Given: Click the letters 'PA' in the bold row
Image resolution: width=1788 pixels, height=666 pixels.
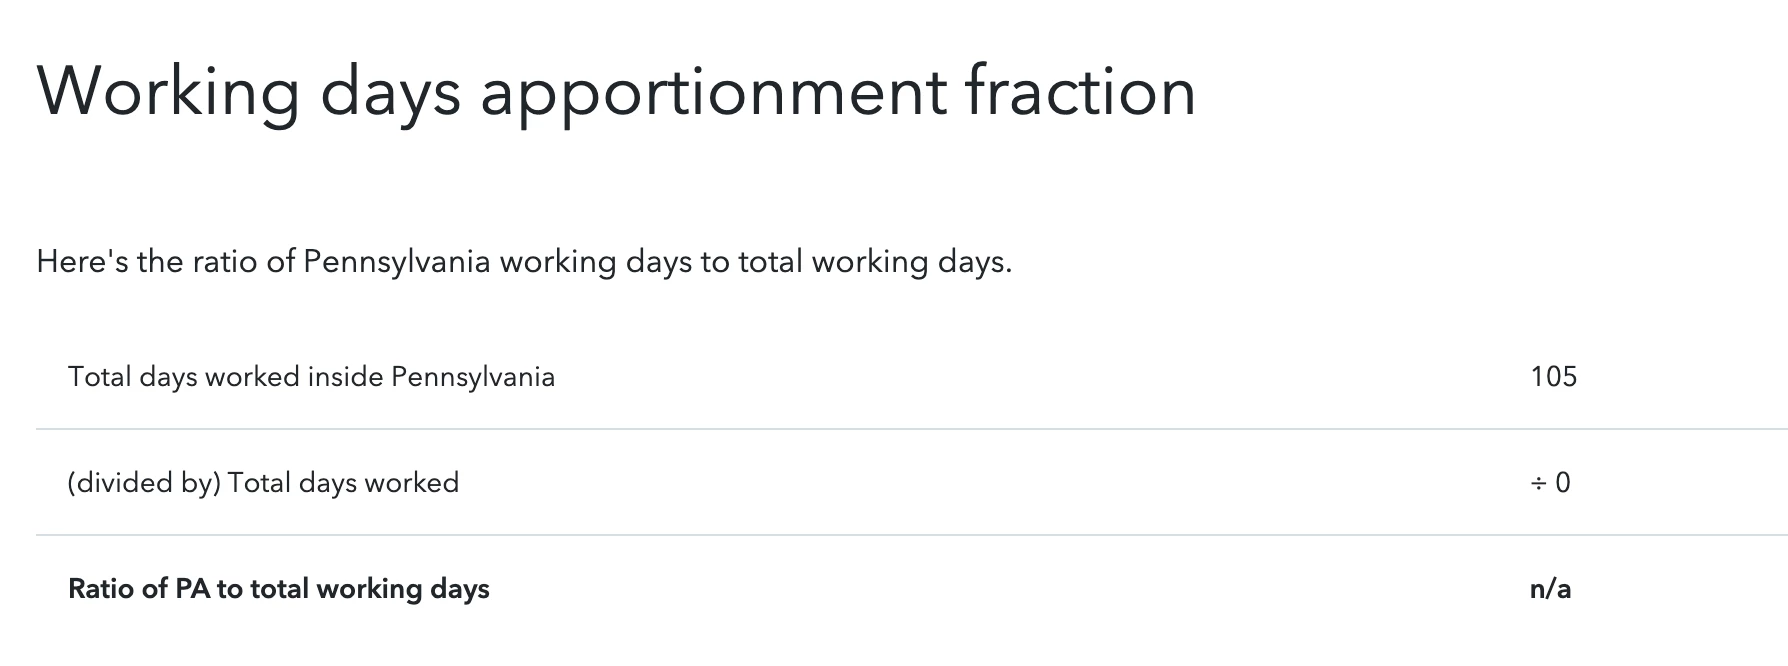Looking at the screenshot, I should coord(192,589).
